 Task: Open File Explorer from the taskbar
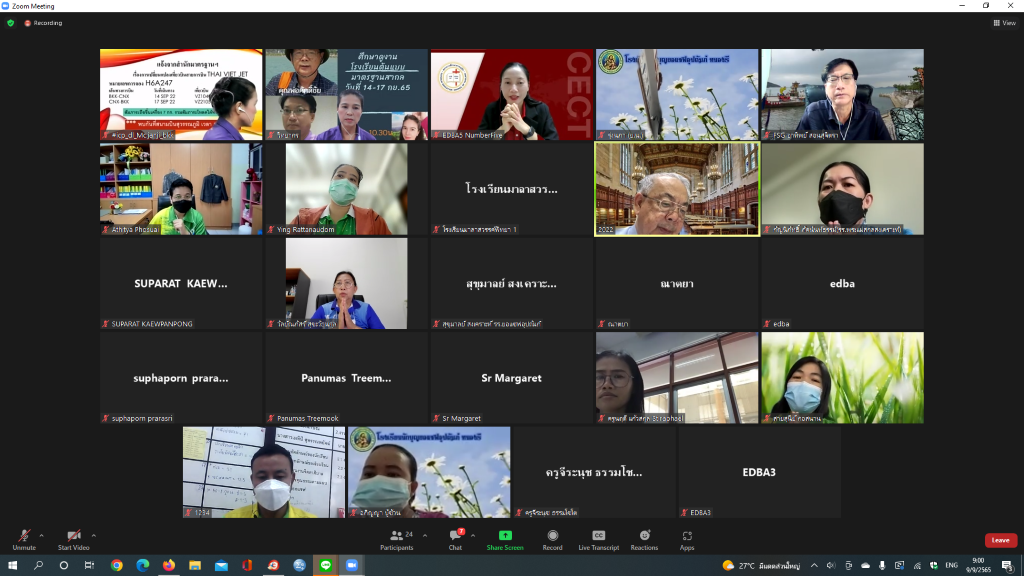pos(195,566)
